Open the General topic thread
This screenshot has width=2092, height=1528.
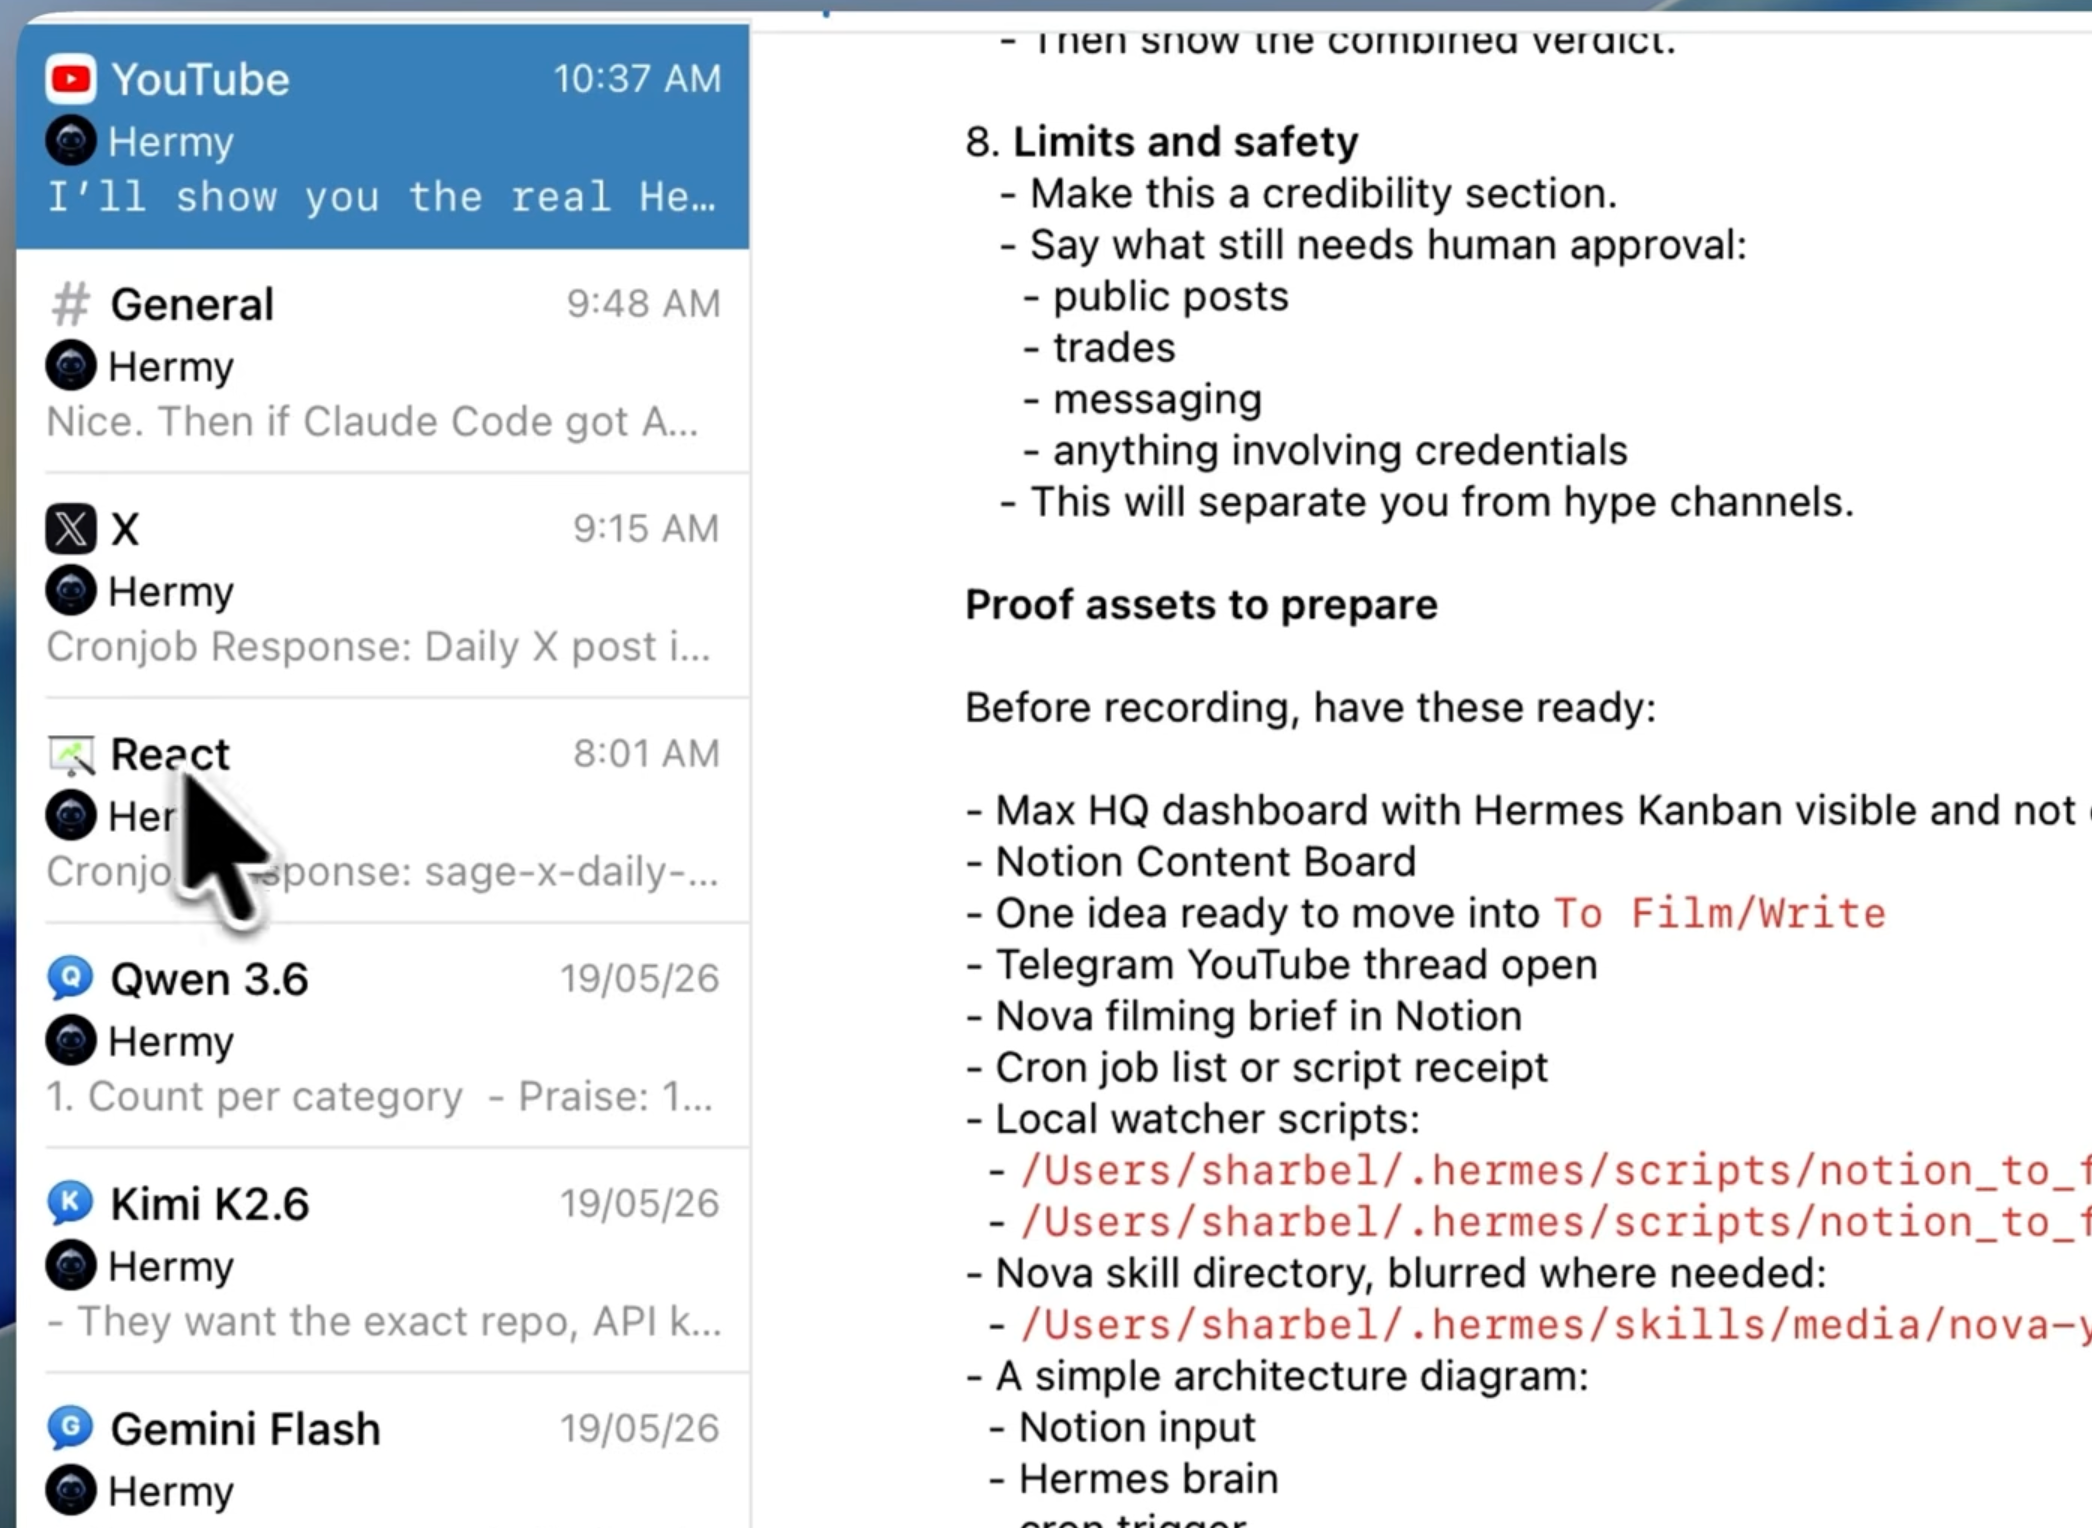pos(383,361)
